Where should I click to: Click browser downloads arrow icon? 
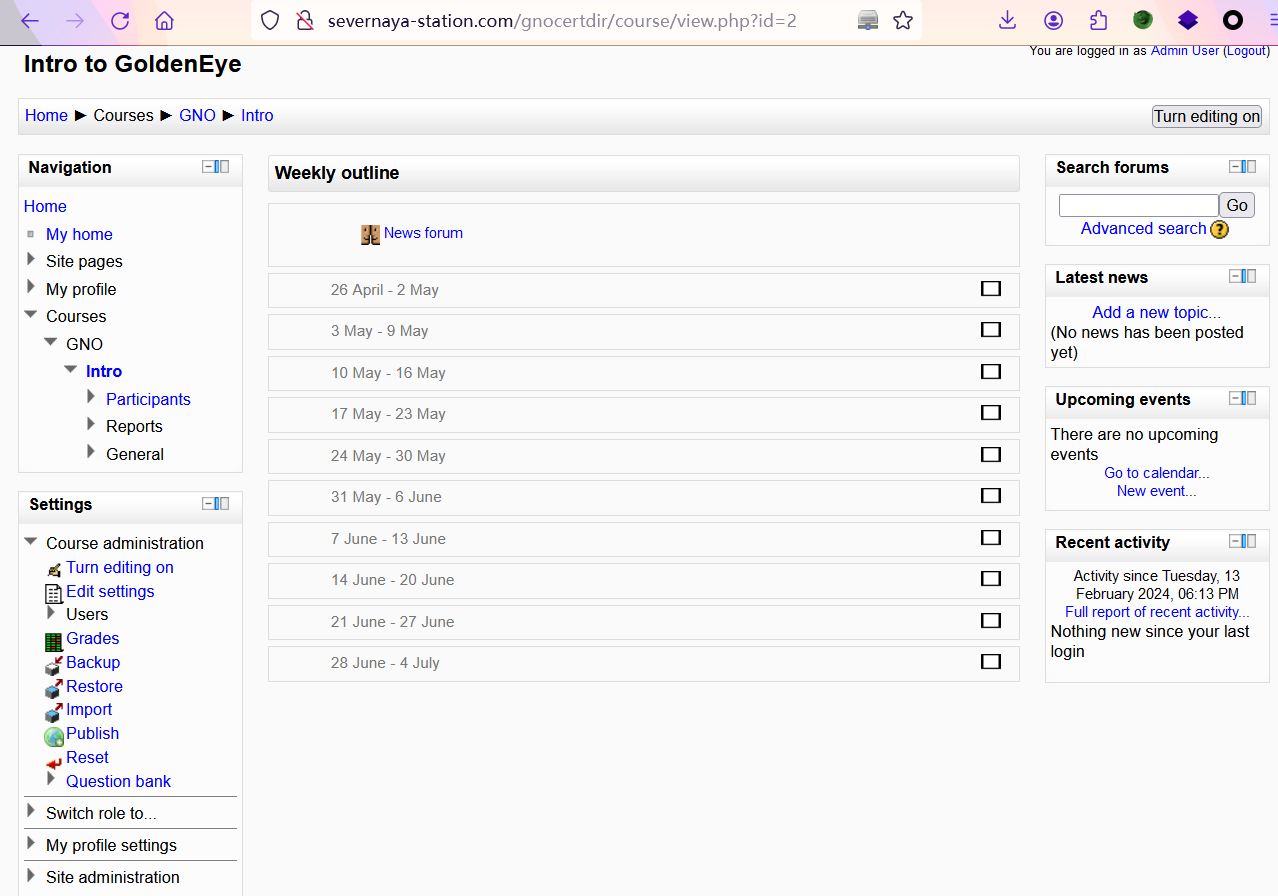click(1008, 20)
